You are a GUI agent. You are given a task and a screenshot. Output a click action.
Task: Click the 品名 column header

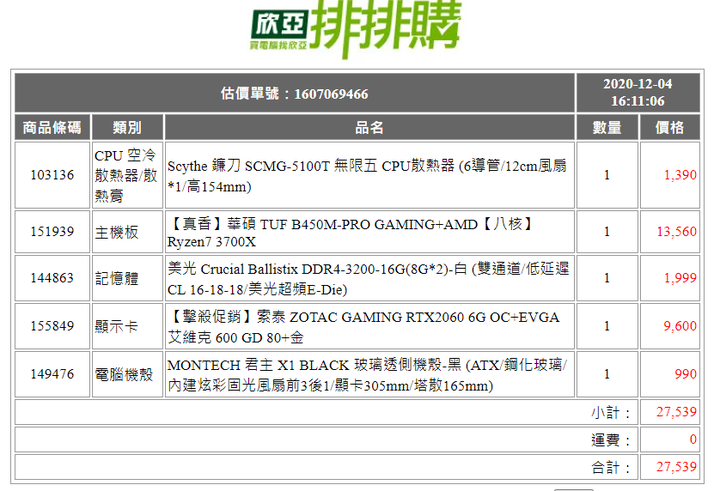[369, 127]
